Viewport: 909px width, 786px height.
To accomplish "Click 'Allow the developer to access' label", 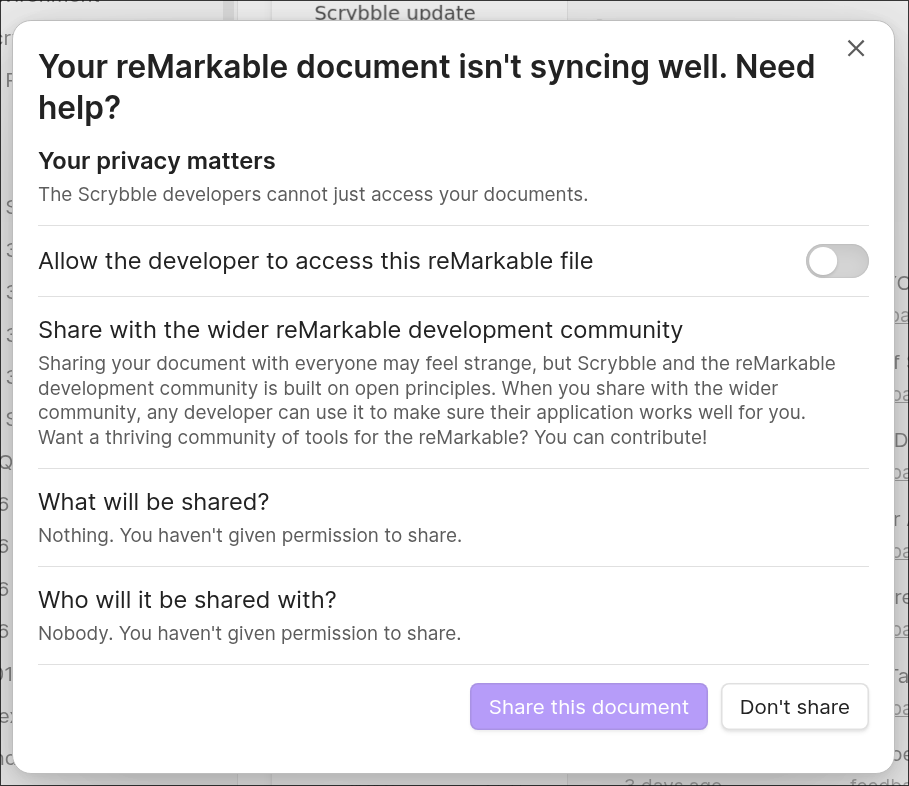I will click(x=315, y=261).
